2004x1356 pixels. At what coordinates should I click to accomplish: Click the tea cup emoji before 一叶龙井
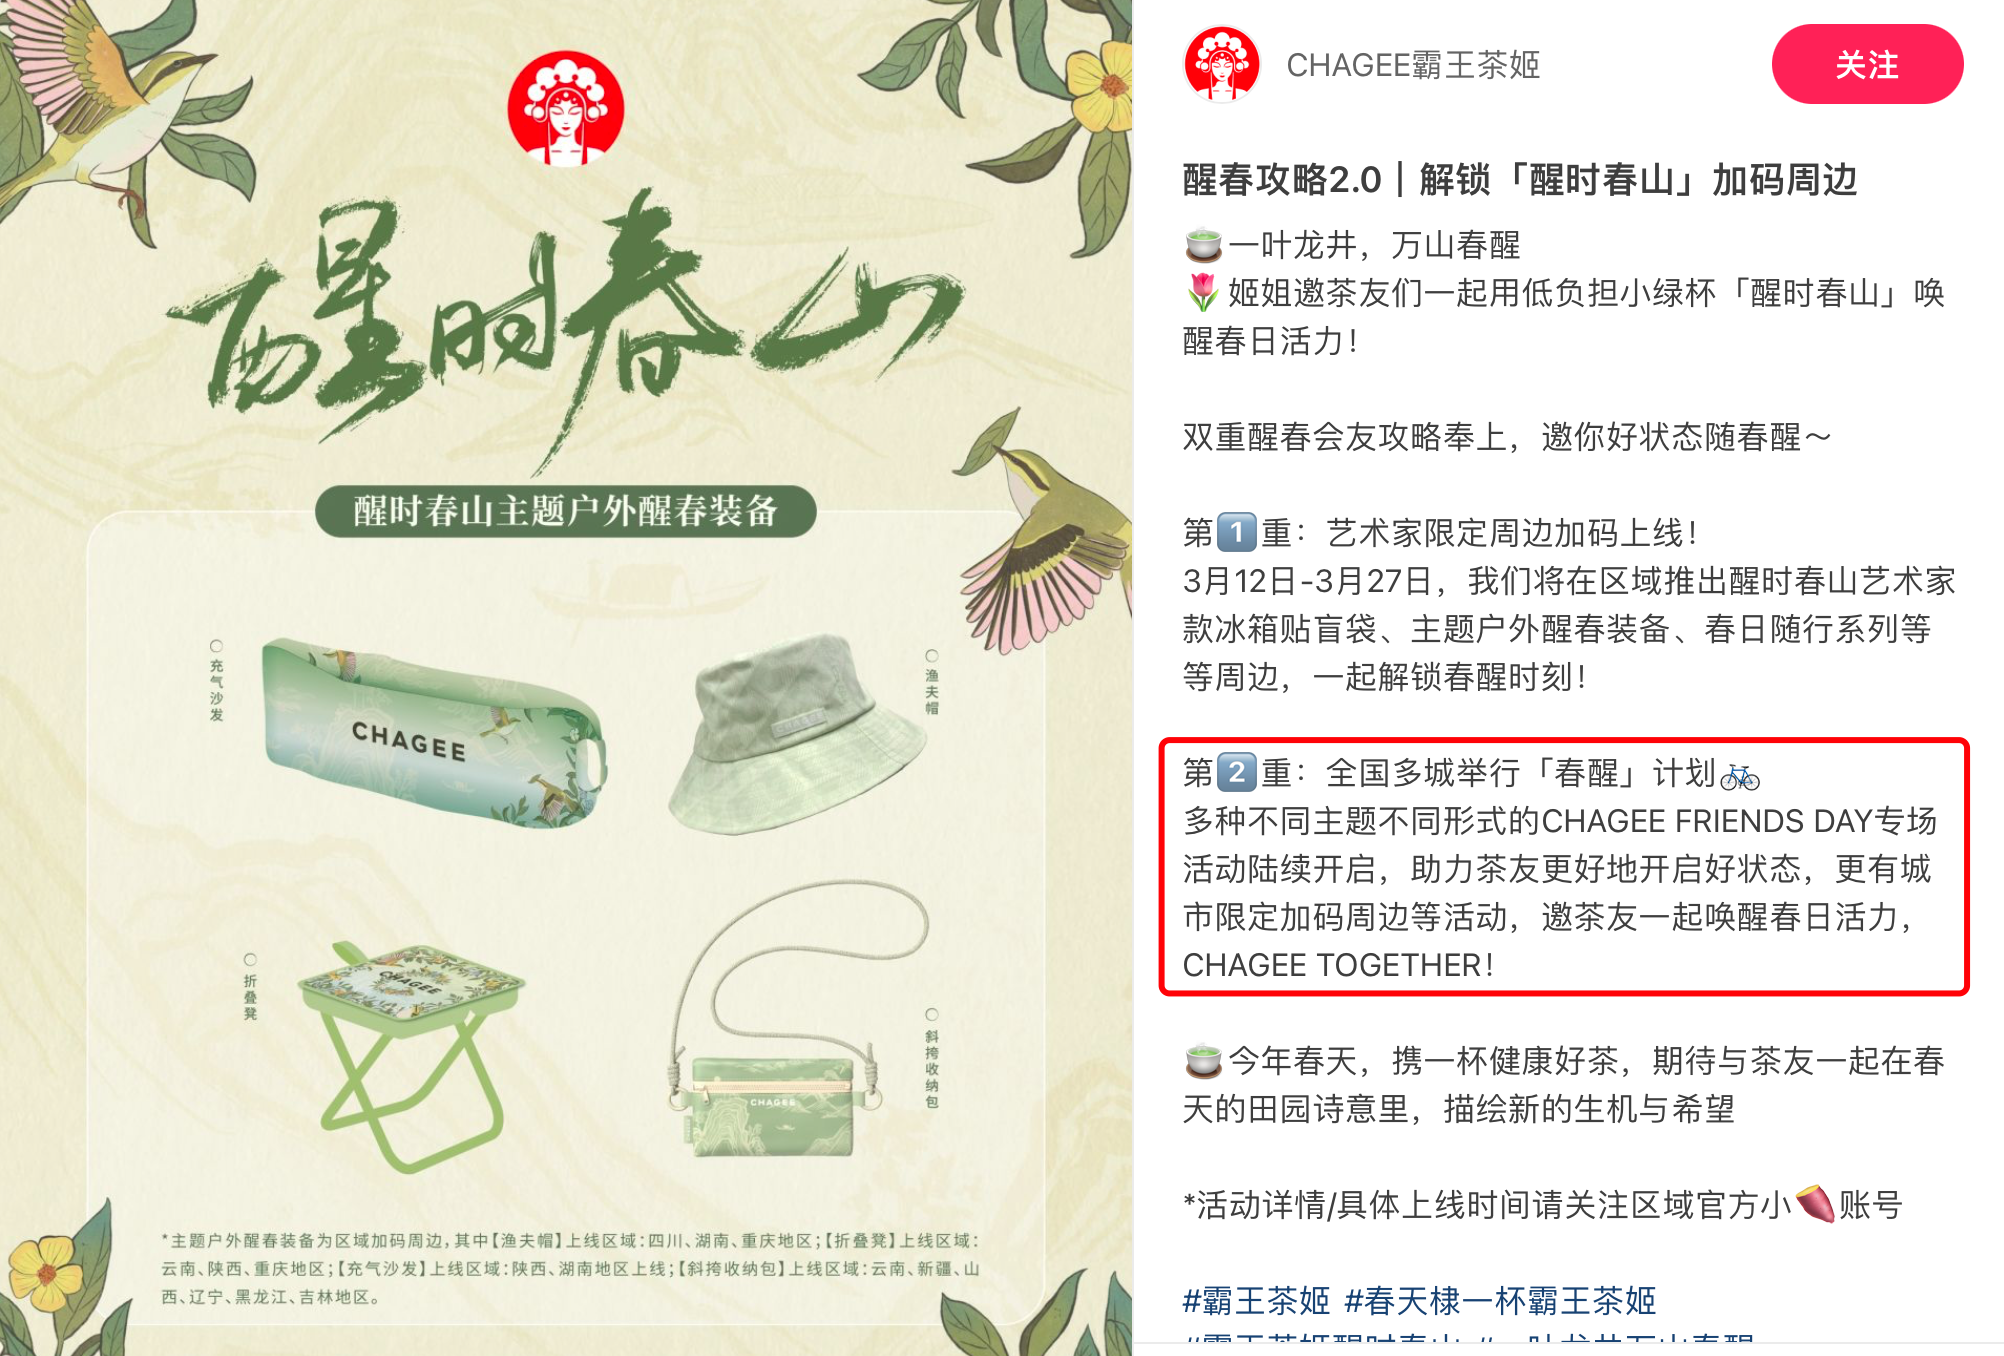[x=1203, y=244]
